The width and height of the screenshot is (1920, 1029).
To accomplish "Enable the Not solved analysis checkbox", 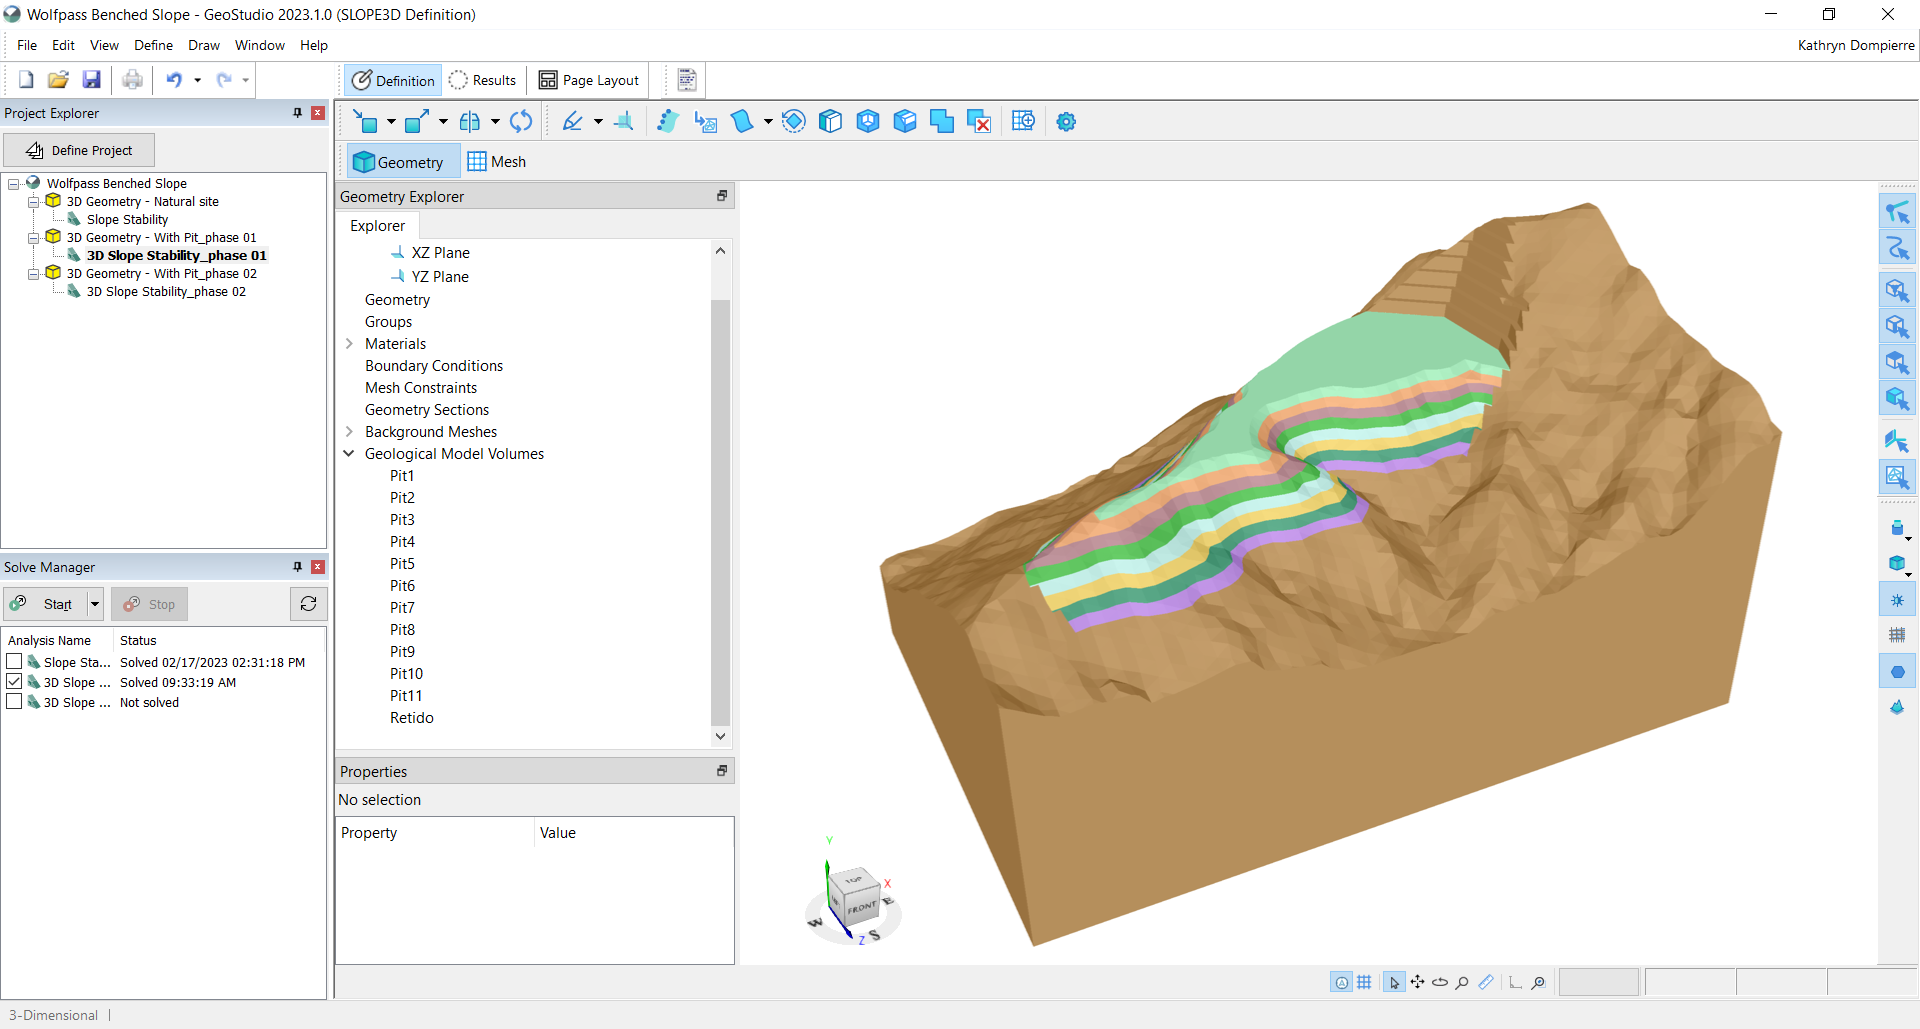I will [x=14, y=702].
